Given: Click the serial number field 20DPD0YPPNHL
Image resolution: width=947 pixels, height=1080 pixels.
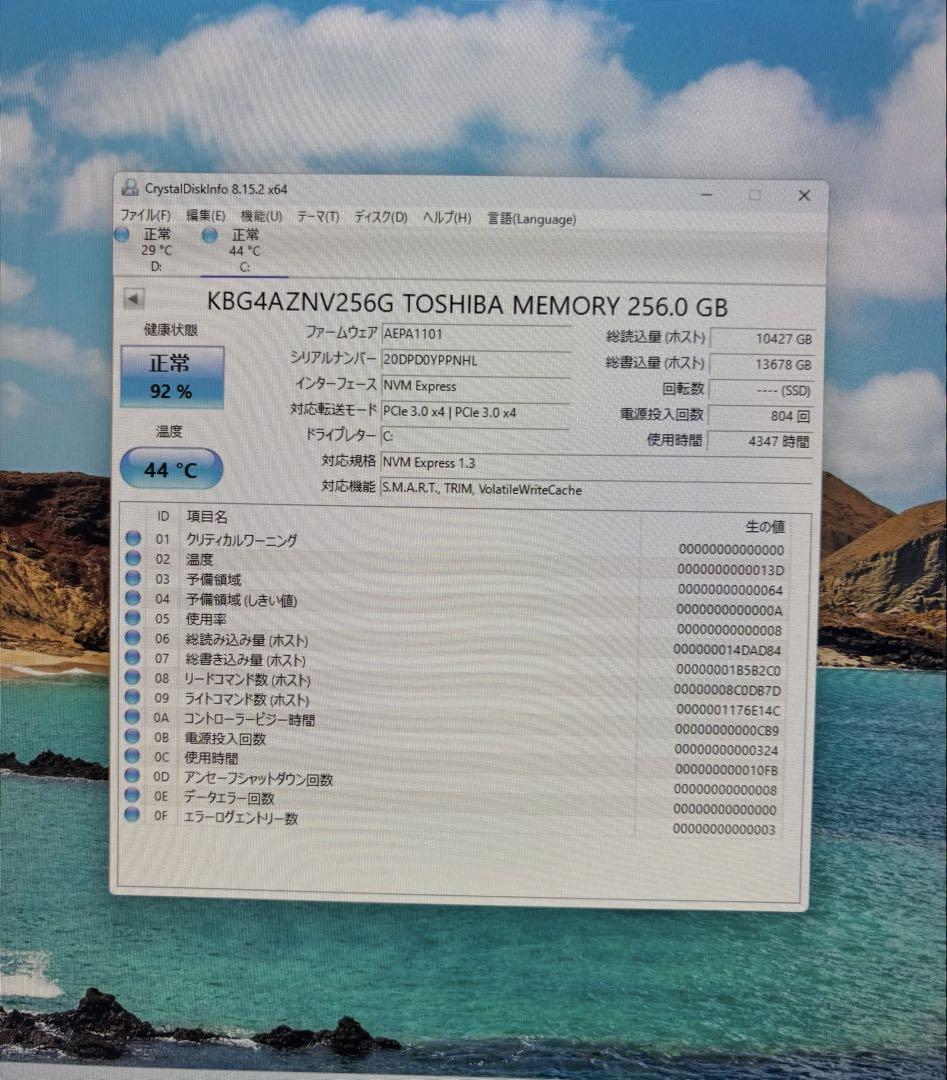Looking at the screenshot, I should pyautogui.click(x=475, y=360).
